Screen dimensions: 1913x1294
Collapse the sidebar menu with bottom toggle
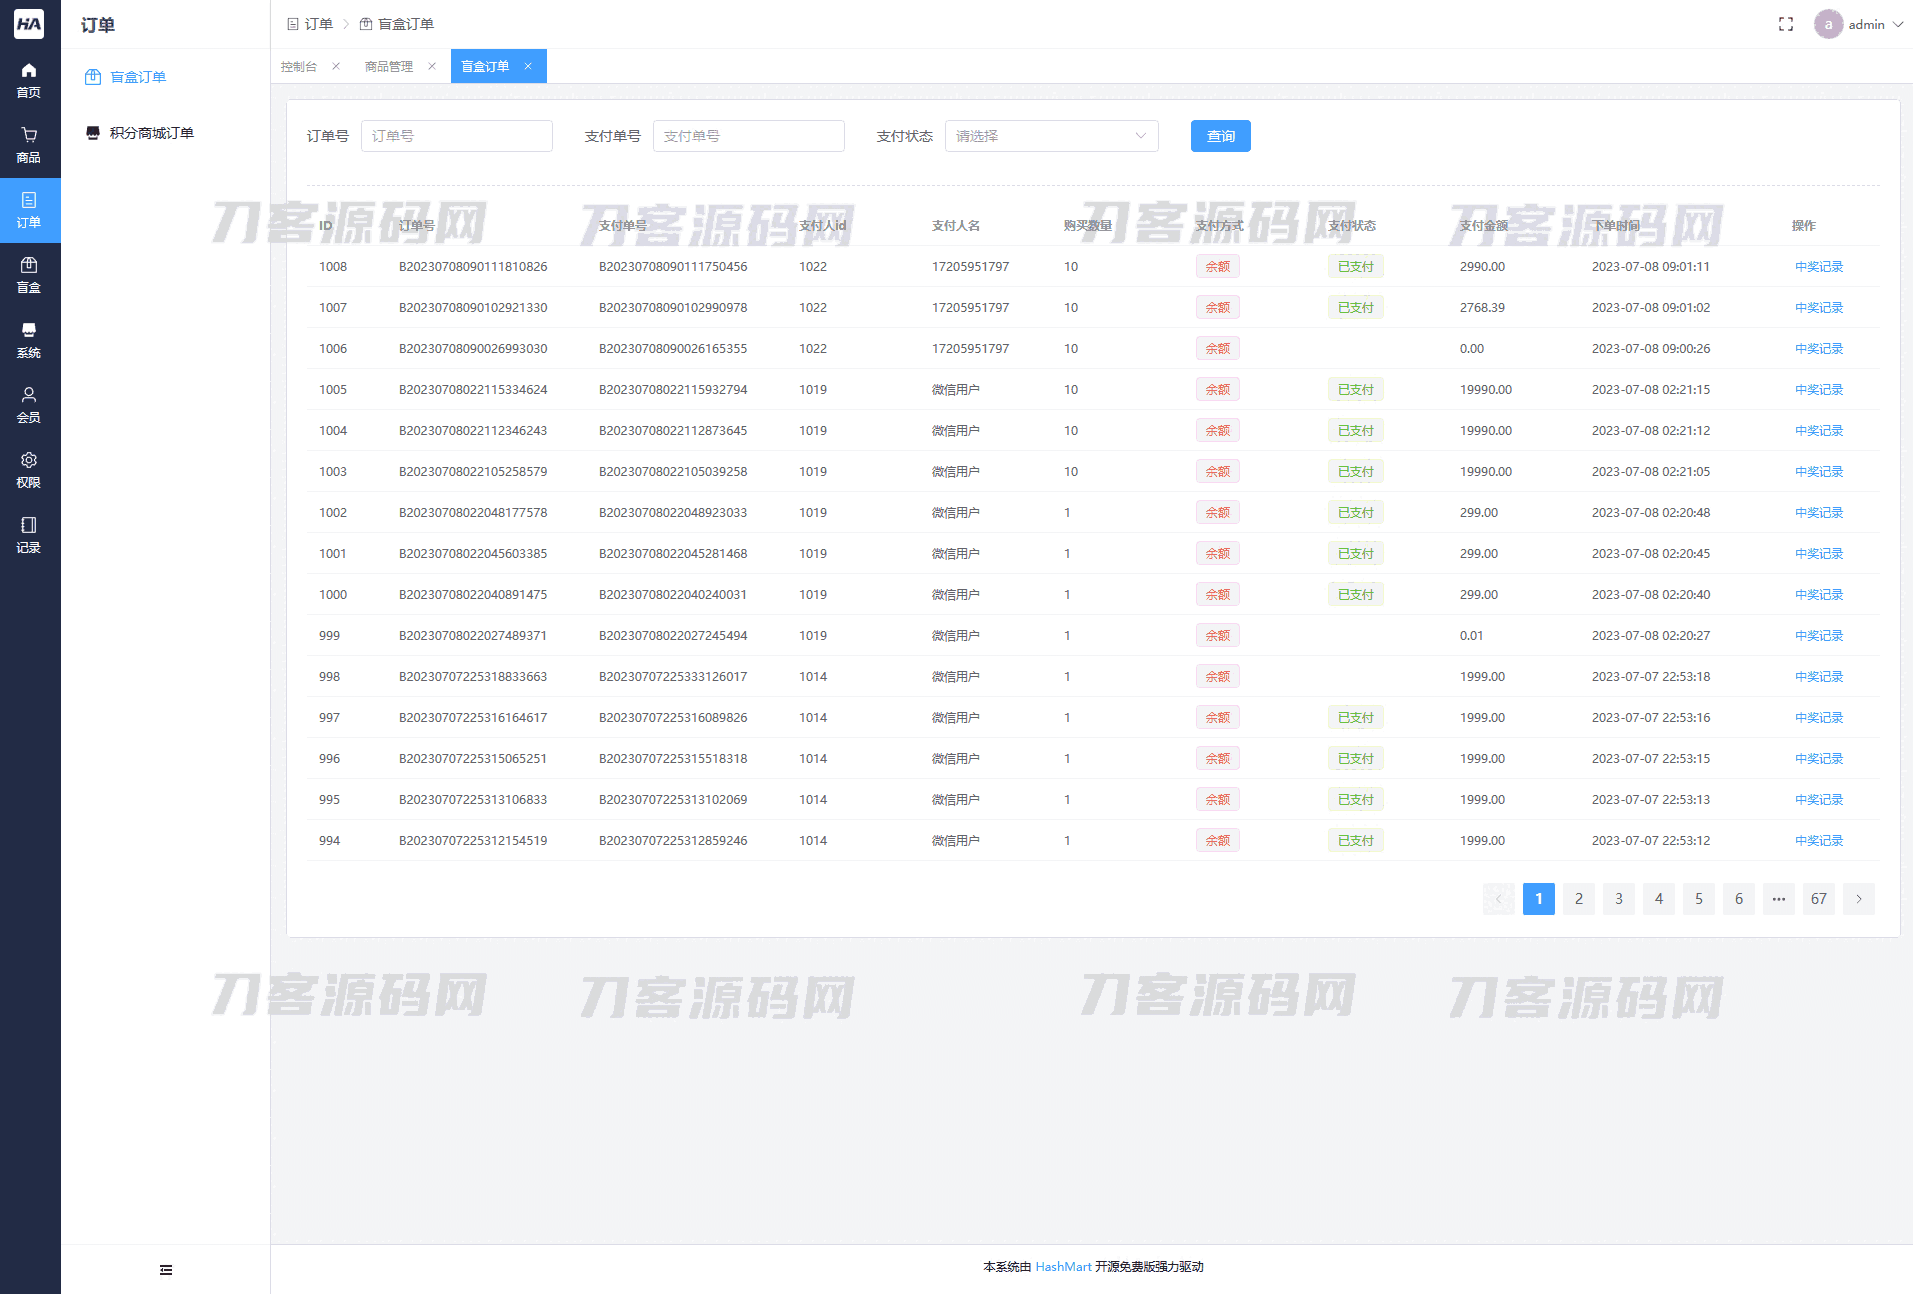(x=166, y=1270)
